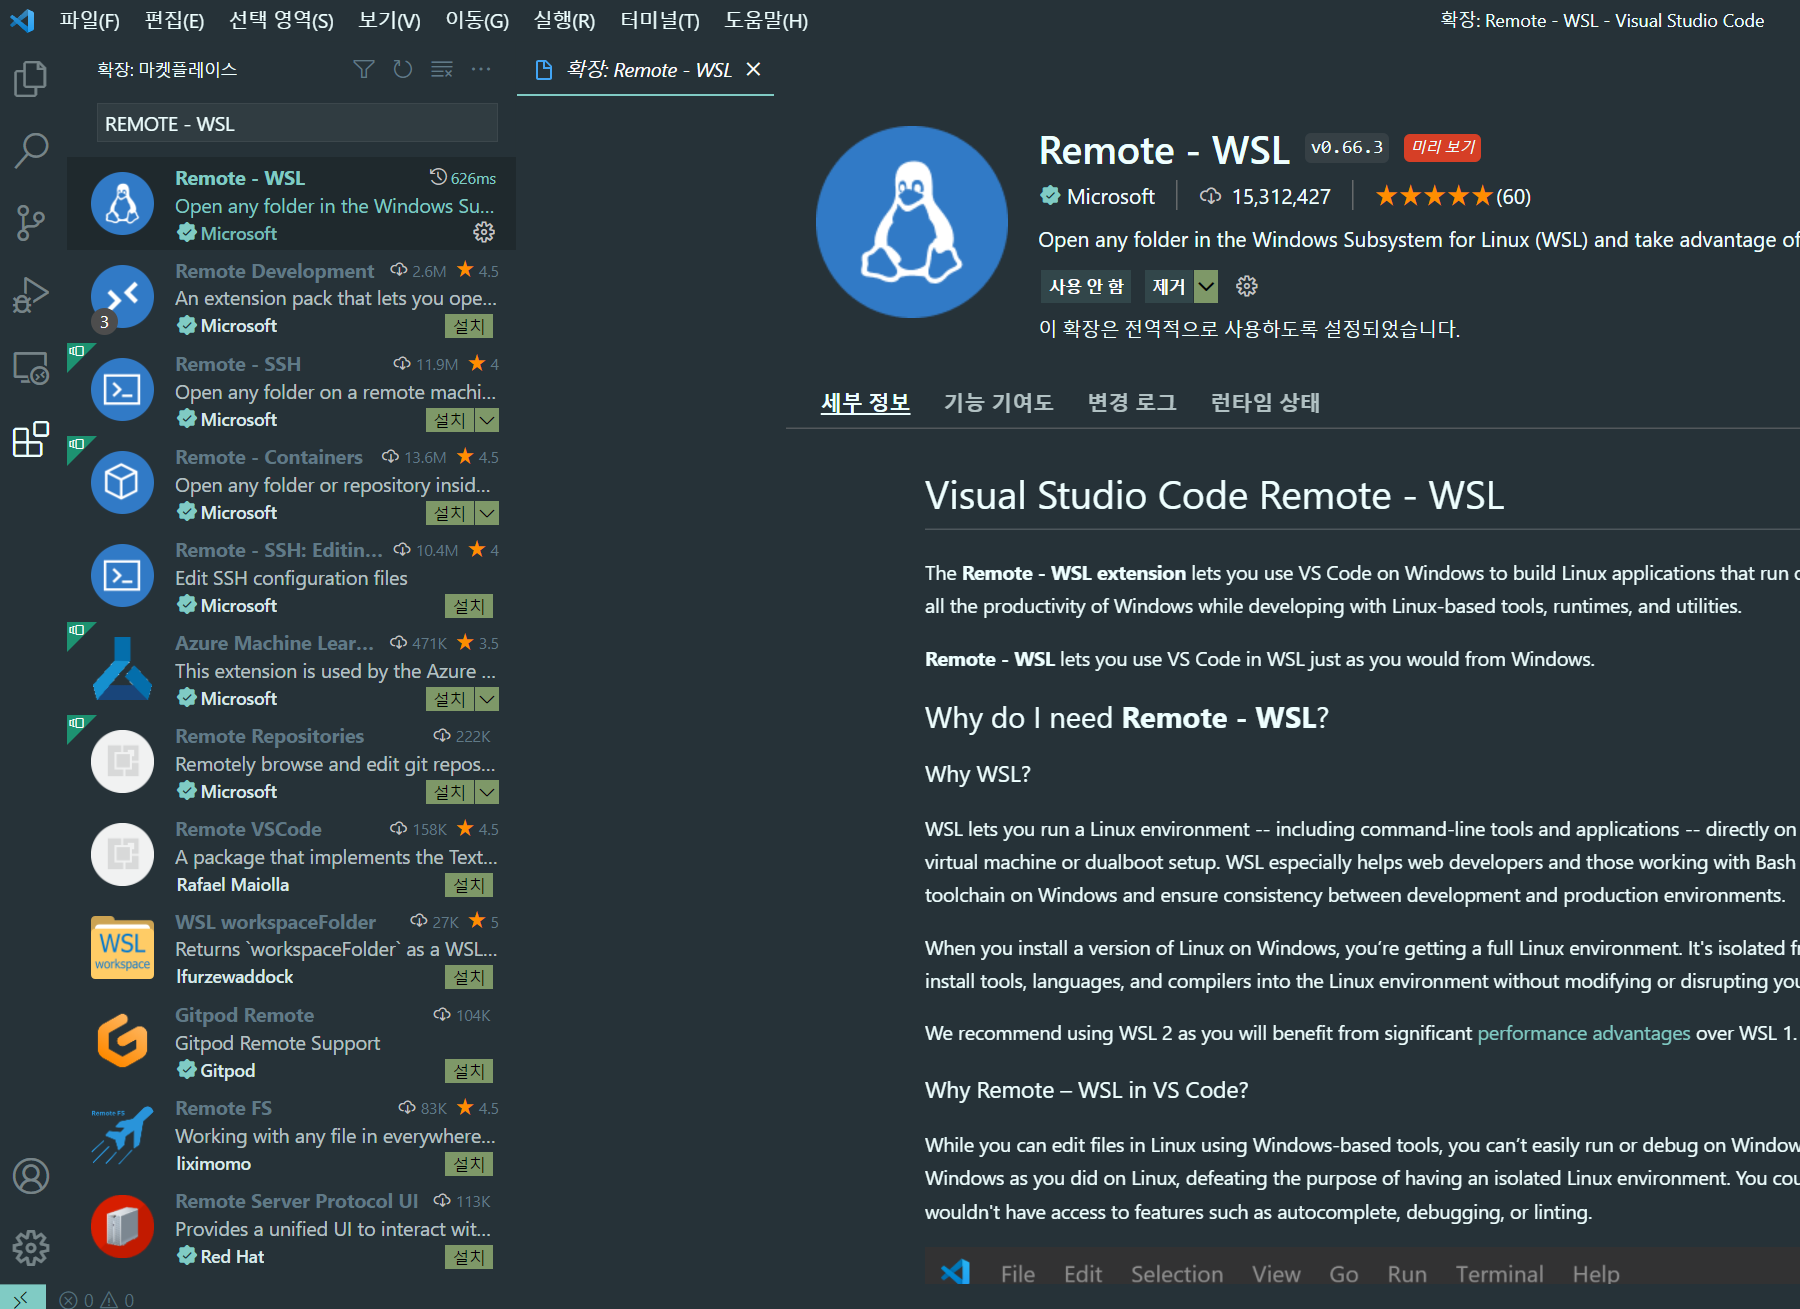Select Azure Machine Learning extension icon
1800x1309 pixels.
[122, 669]
